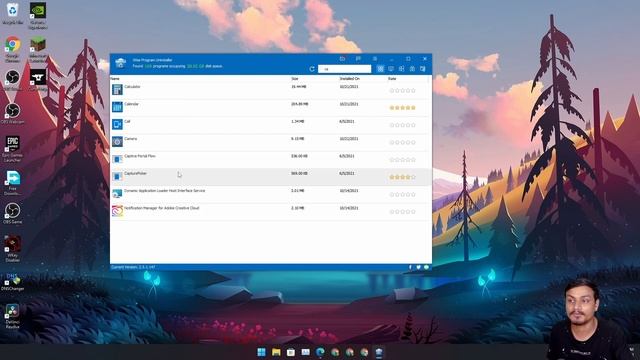Open the Free Download desktop shortcut
This screenshot has height=360, width=640.
[13, 183]
